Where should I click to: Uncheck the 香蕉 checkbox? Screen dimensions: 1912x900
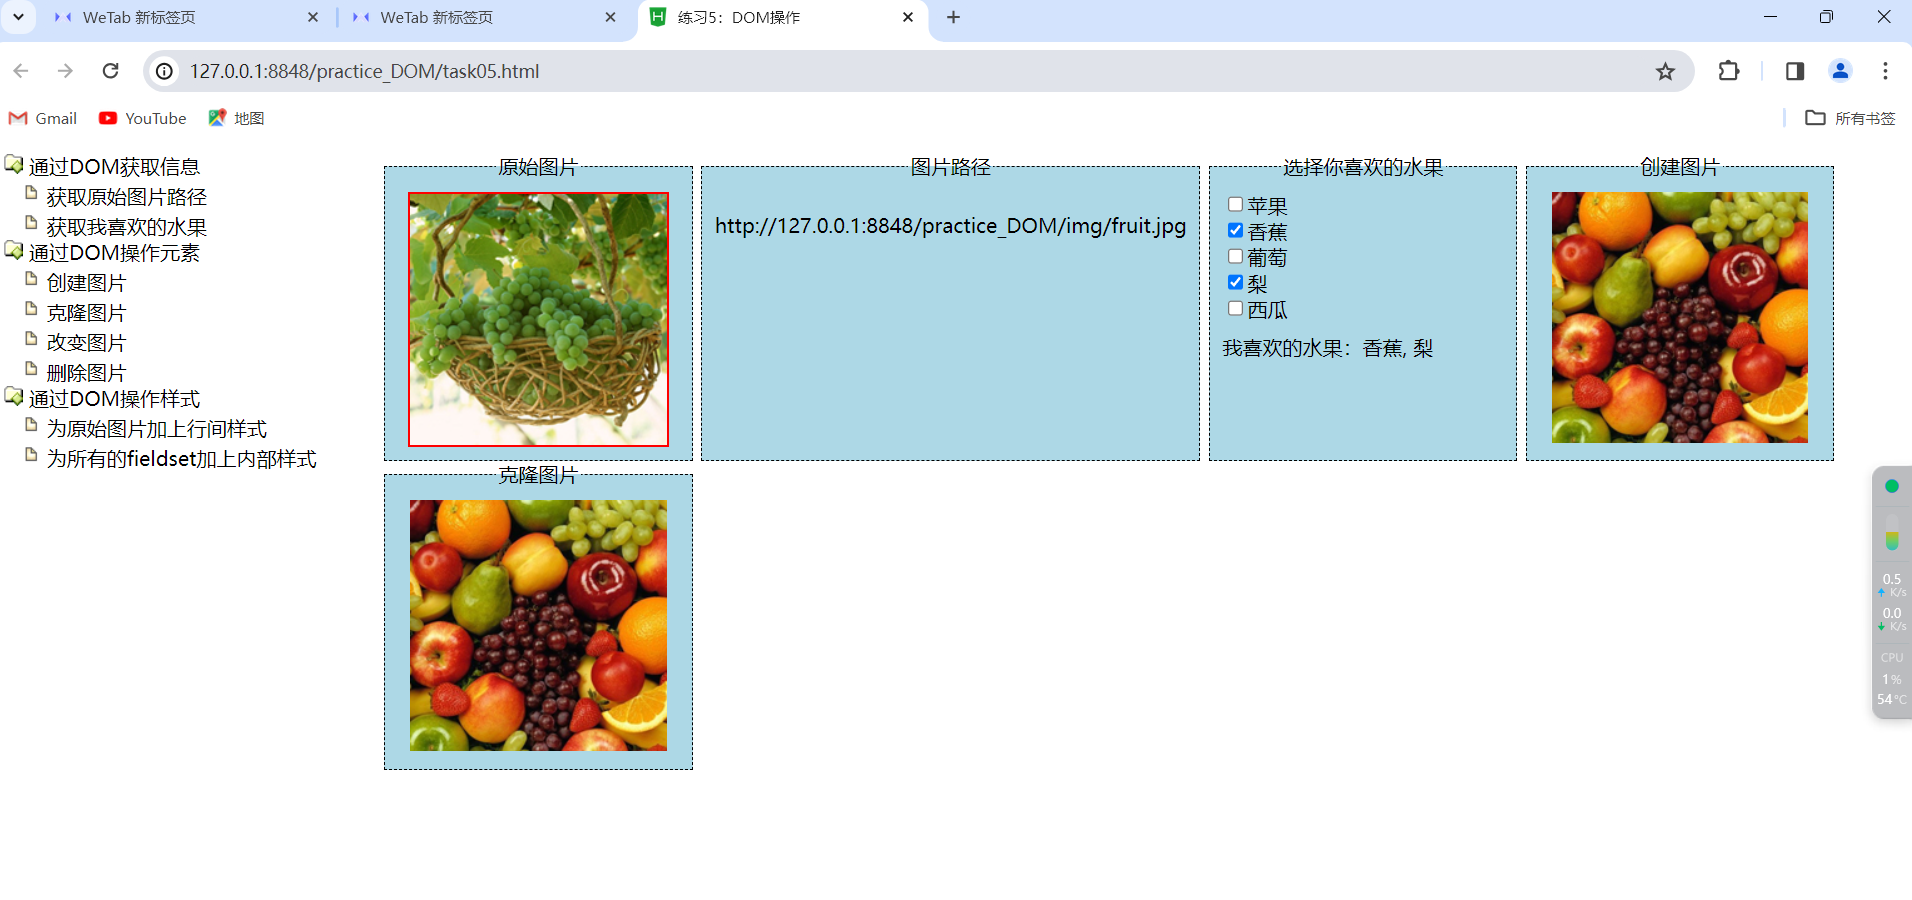(x=1235, y=231)
